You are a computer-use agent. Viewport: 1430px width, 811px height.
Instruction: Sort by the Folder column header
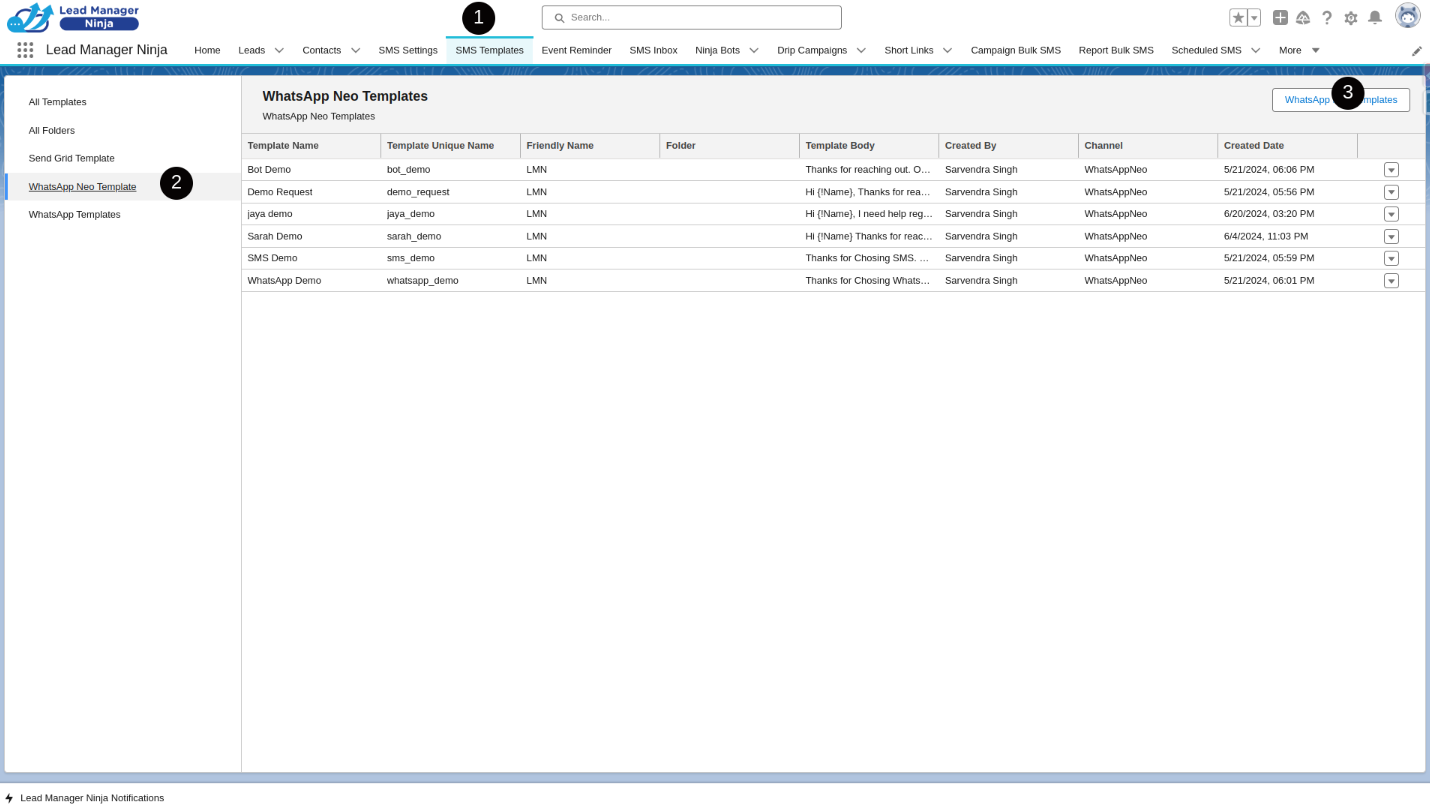(730, 146)
